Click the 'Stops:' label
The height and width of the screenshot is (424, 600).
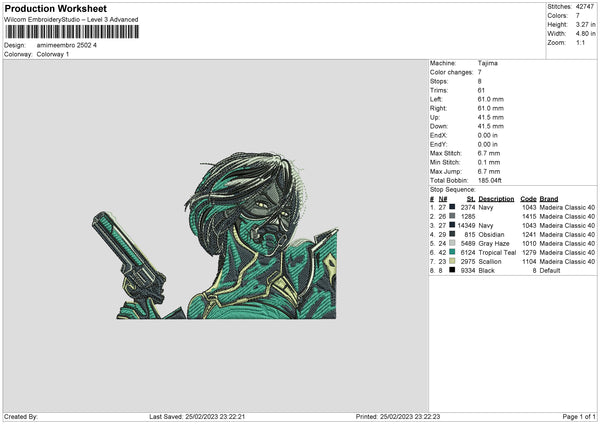pos(439,81)
